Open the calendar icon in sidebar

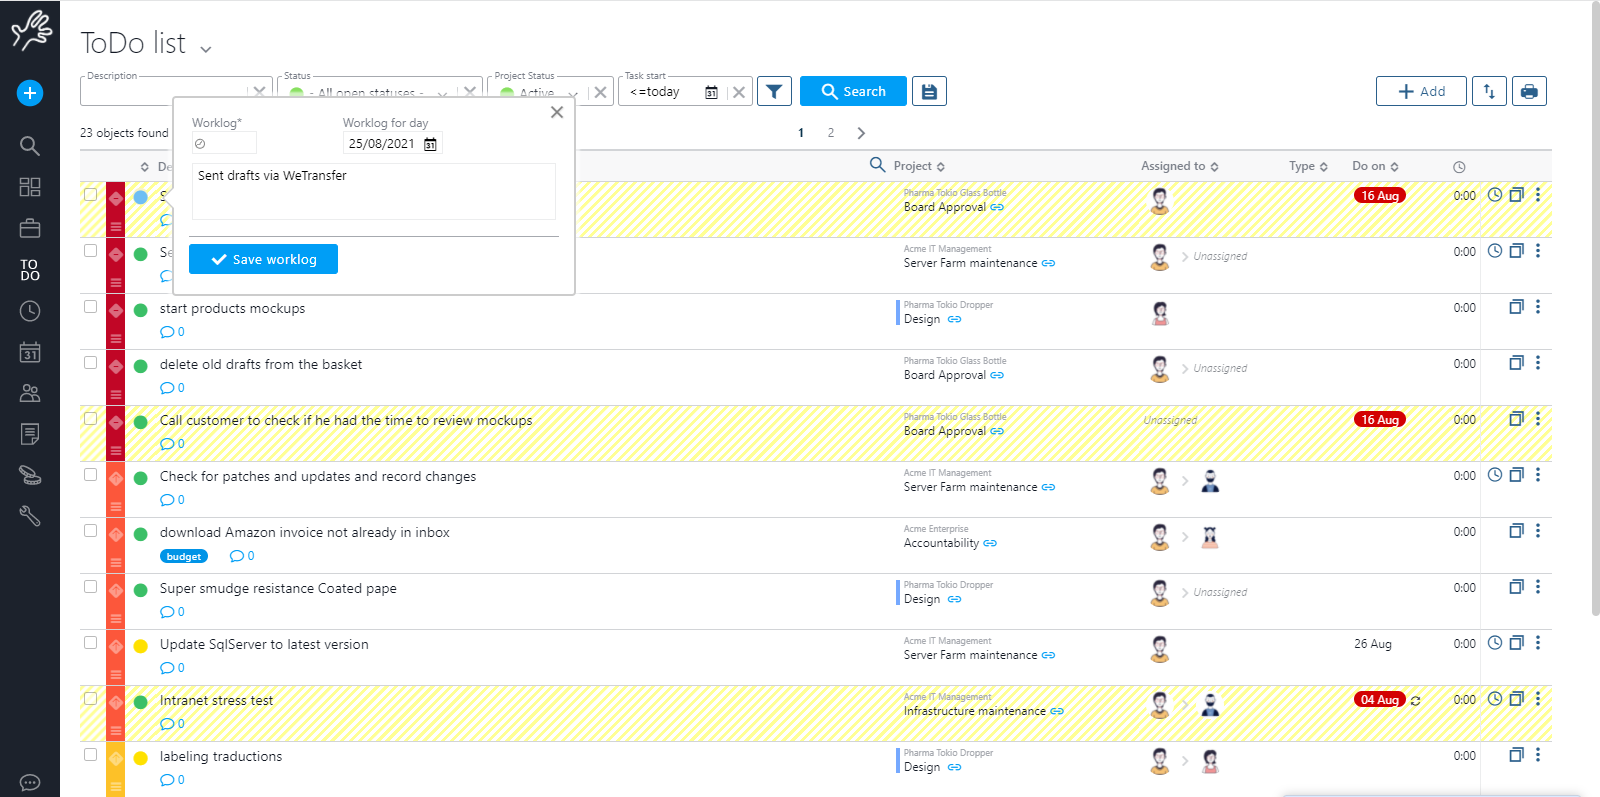[x=30, y=352]
